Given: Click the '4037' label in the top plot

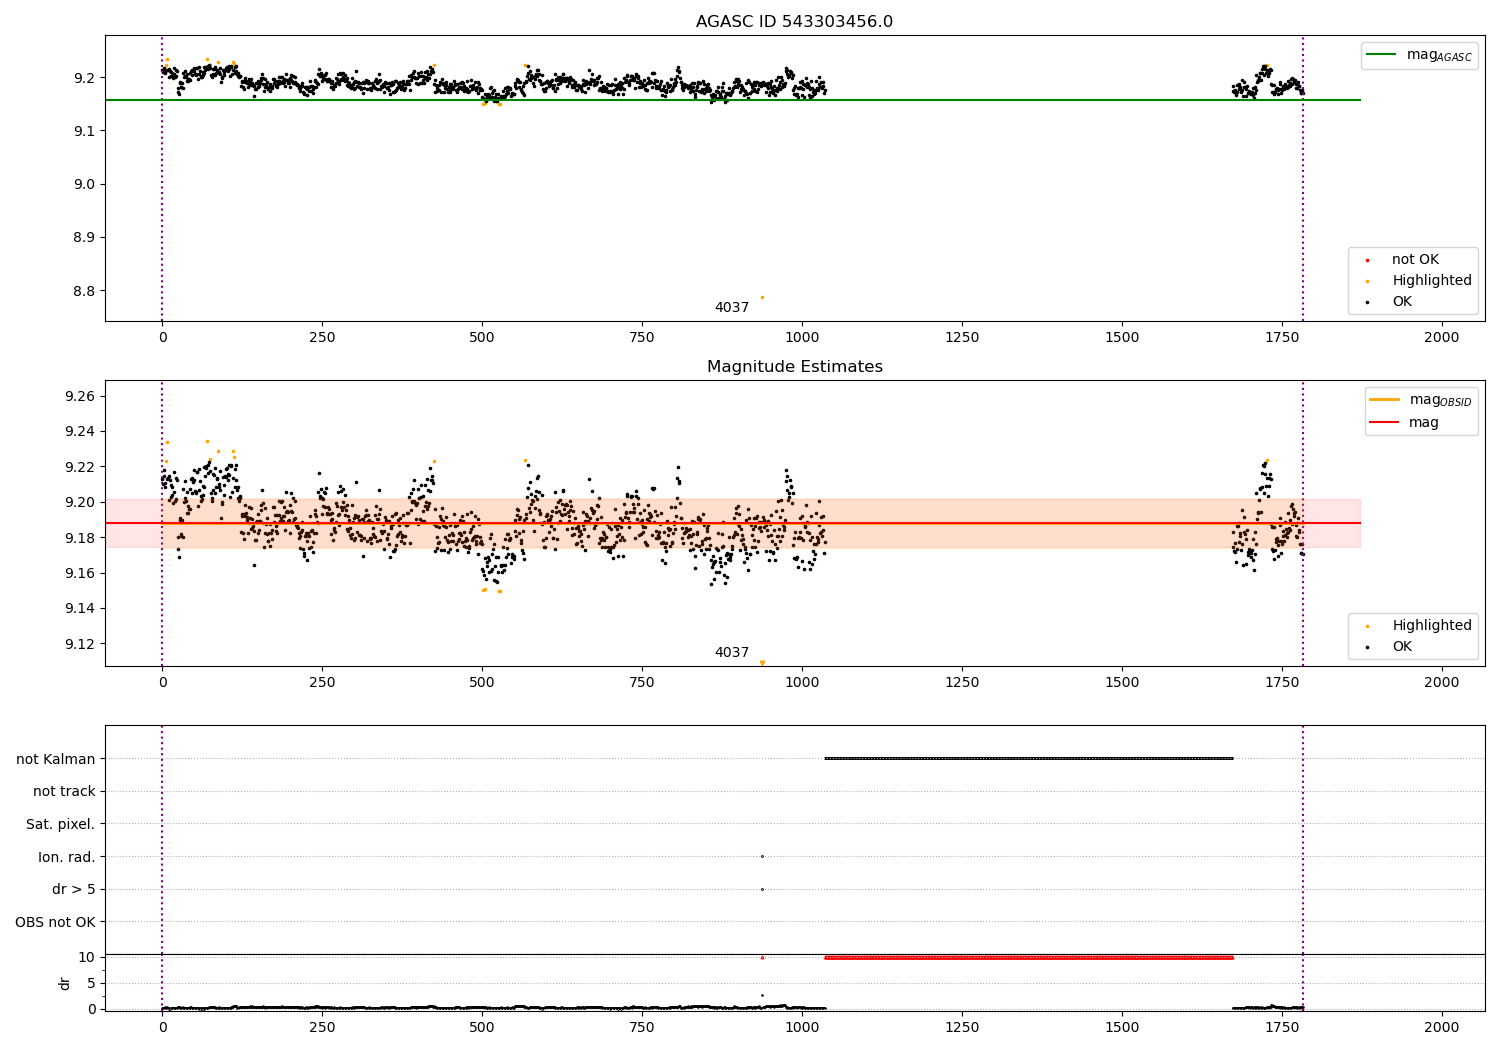Looking at the screenshot, I should (731, 308).
